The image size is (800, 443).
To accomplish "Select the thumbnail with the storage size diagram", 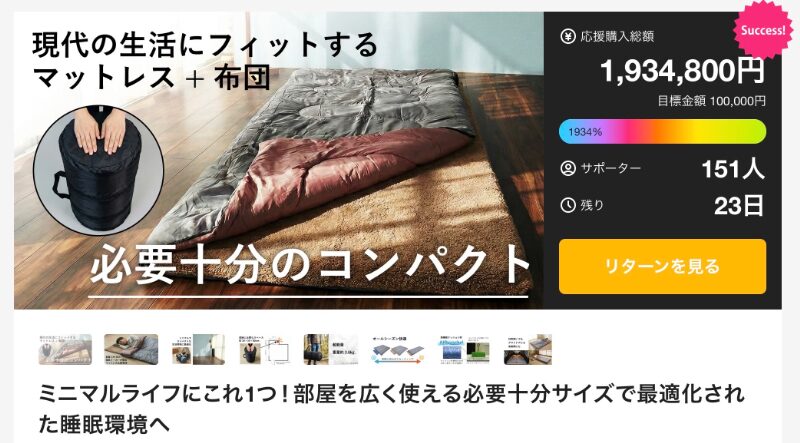I will pyautogui.click(x=264, y=349).
